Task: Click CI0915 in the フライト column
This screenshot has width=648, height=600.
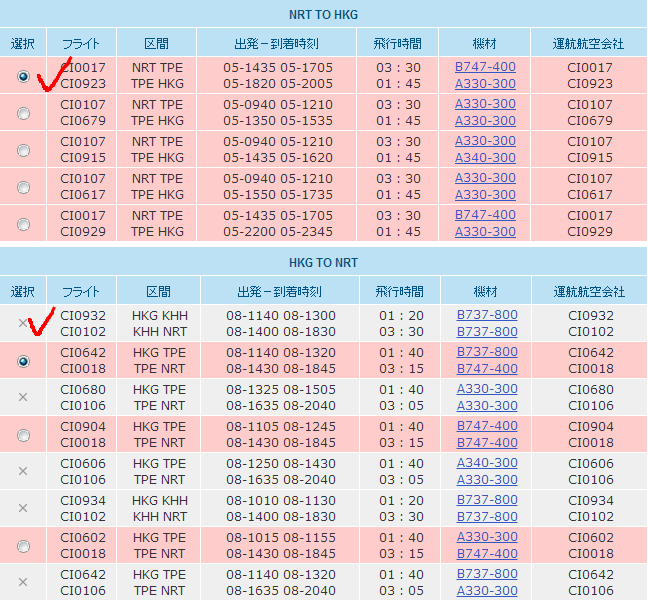Action: tap(83, 158)
